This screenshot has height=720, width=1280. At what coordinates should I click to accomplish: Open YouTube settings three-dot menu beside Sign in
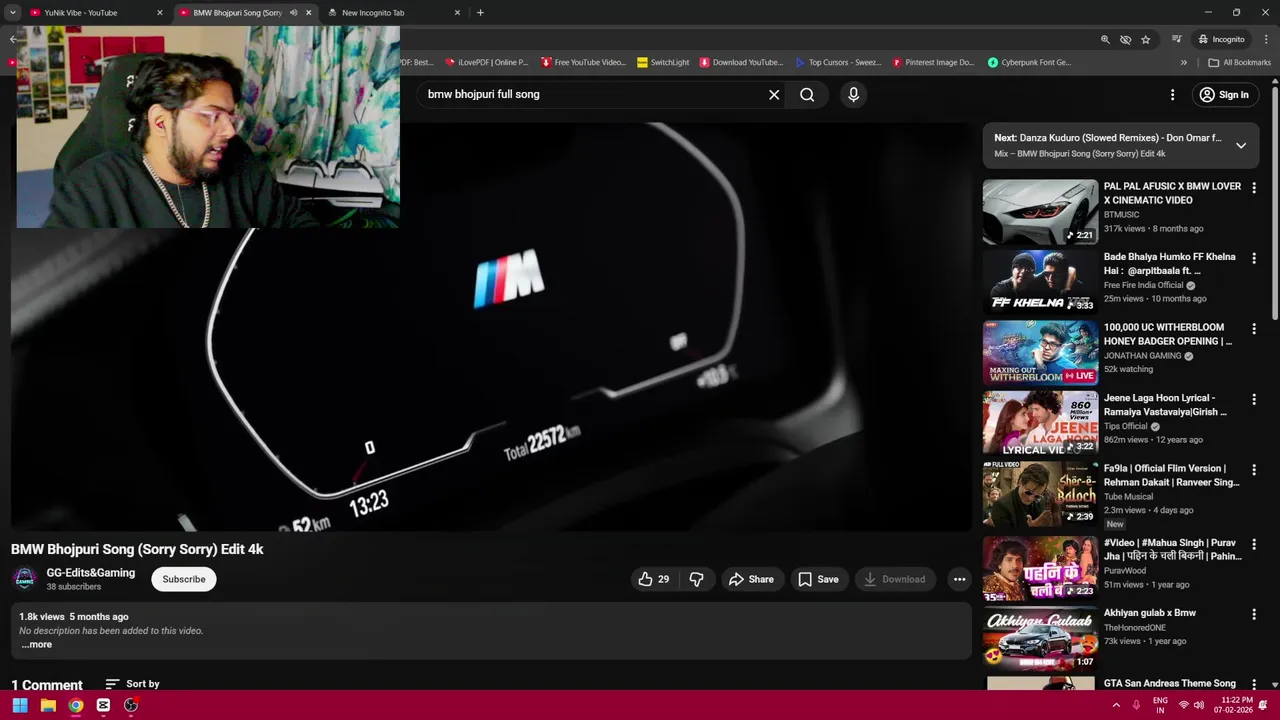tap(1172, 95)
